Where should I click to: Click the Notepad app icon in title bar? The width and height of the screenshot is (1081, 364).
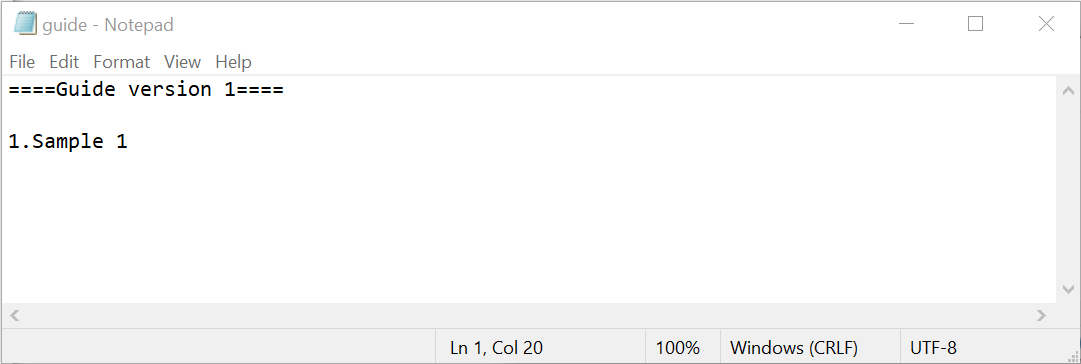pos(25,24)
